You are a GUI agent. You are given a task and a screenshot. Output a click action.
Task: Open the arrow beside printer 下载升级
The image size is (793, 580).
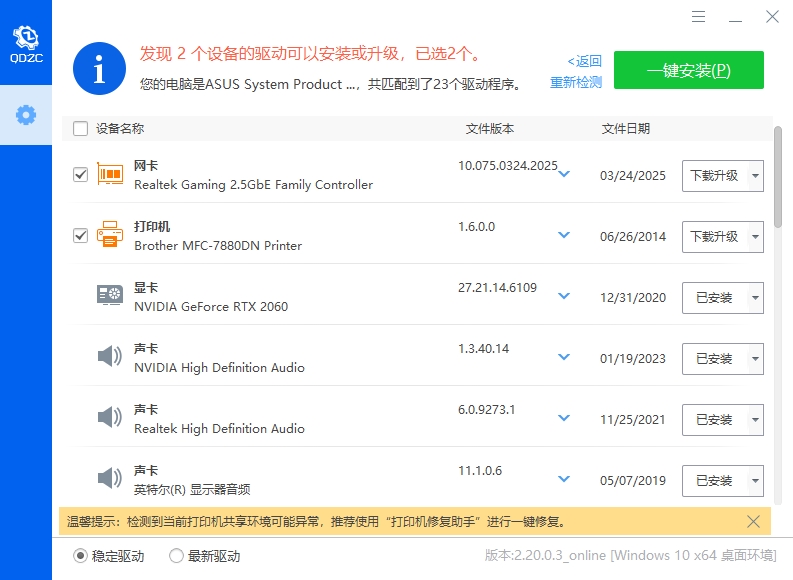pos(756,237)
